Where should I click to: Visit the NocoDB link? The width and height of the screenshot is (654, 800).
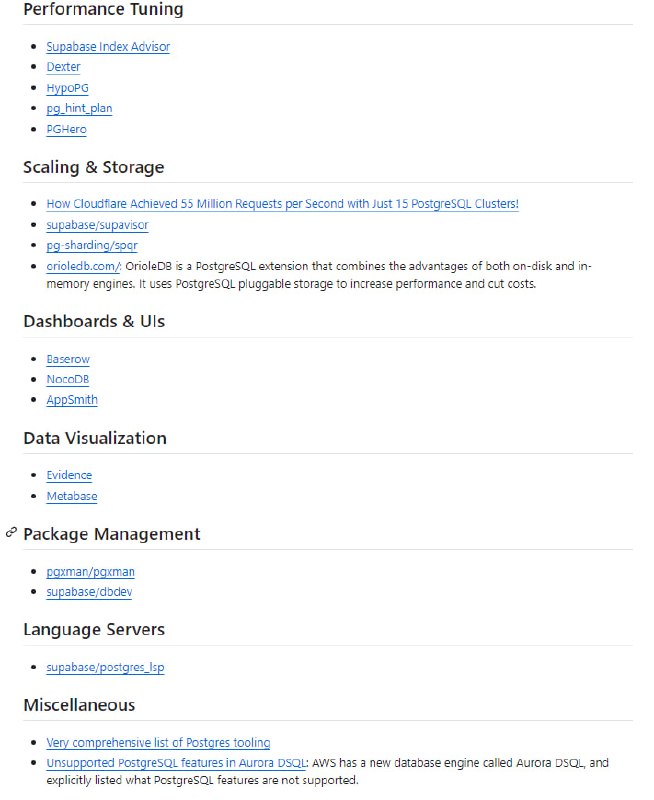point(68,380)
